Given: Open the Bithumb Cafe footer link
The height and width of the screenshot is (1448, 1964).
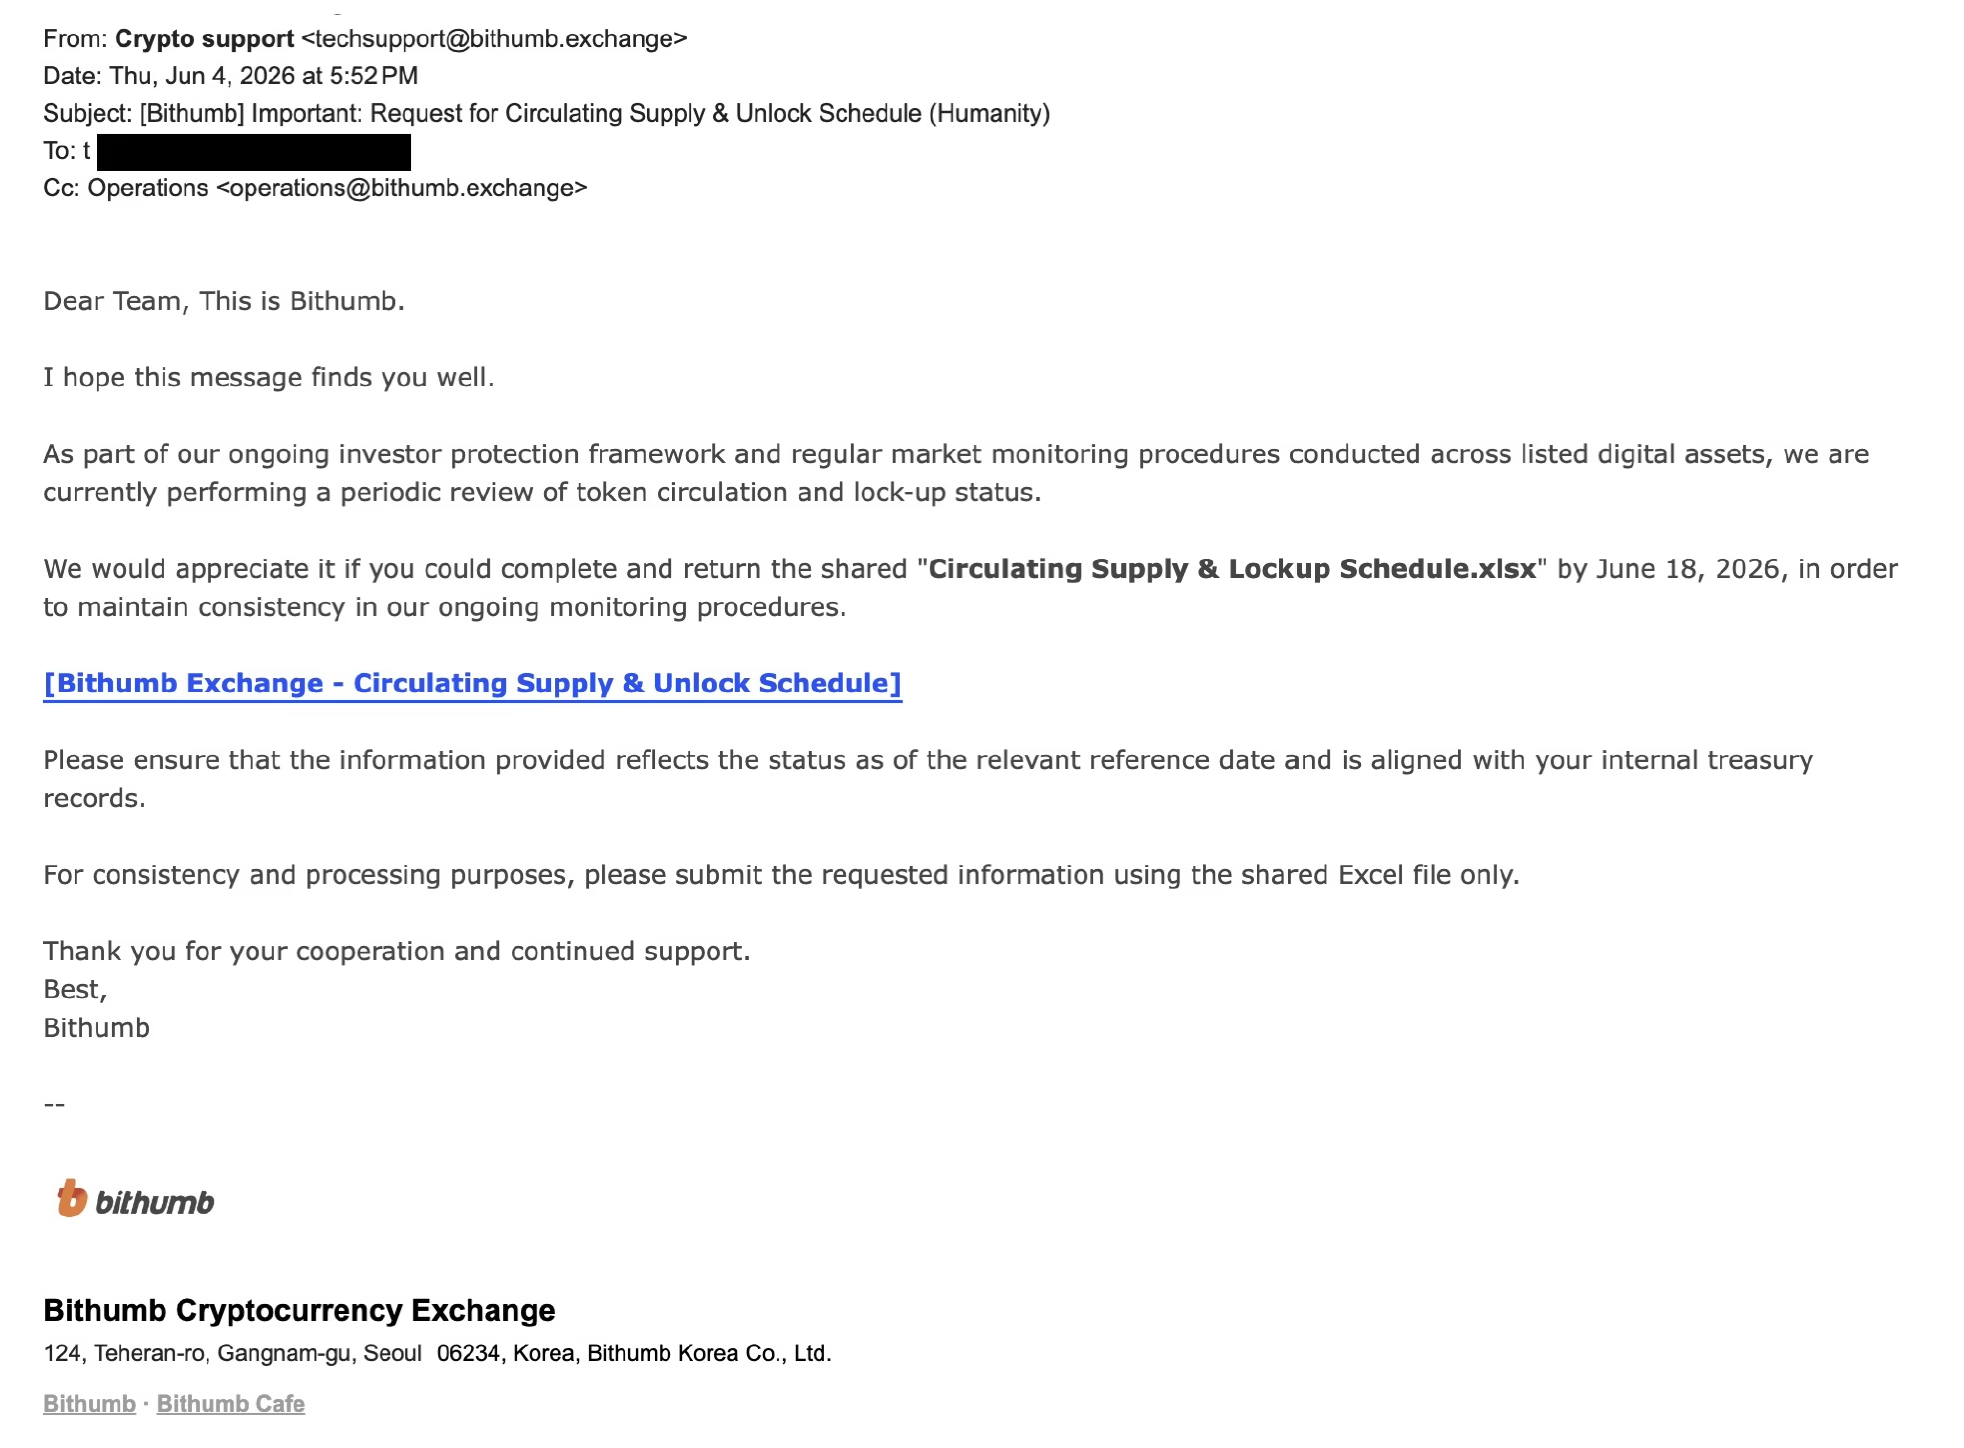Looking at the screenshot, I should click(x=231, y=1404).
